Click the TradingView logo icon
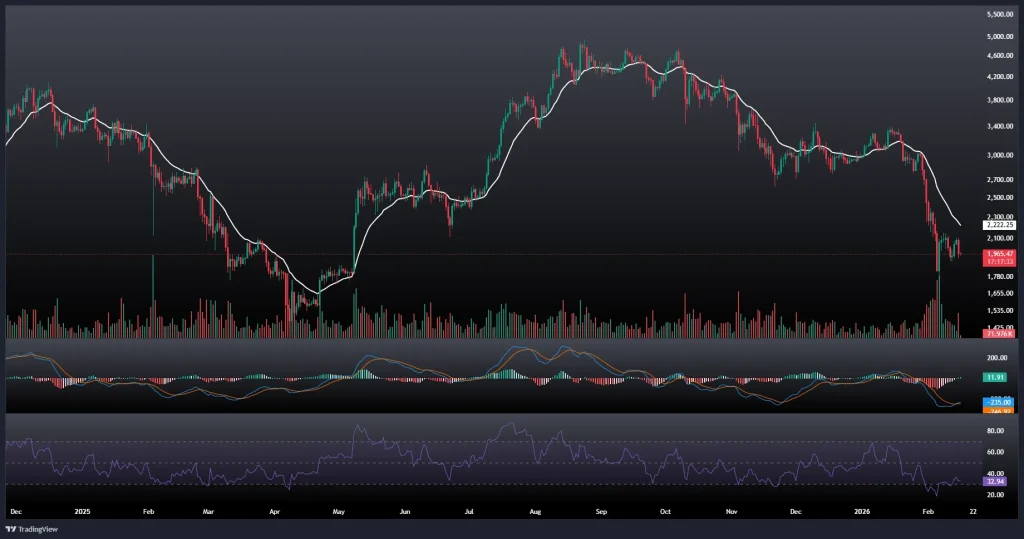Image resolution: width=1024 pixels, height=539 pixels. tap(11, 529)
